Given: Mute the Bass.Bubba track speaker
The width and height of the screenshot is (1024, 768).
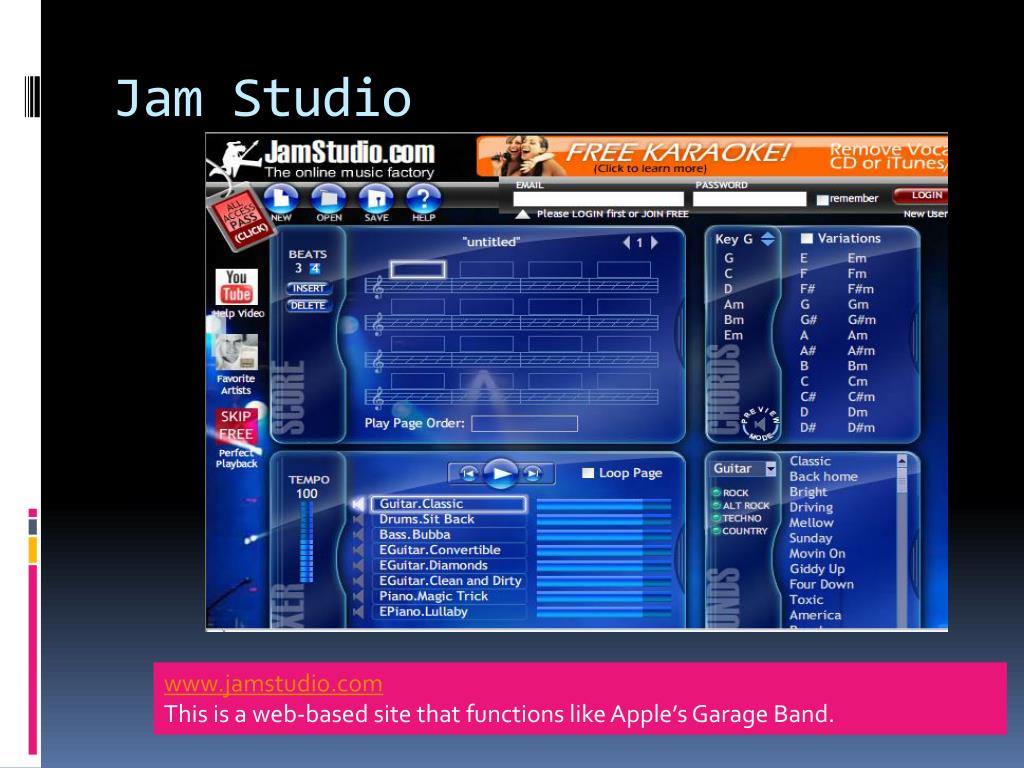Looking at the screenshot, I should point(359,535).
